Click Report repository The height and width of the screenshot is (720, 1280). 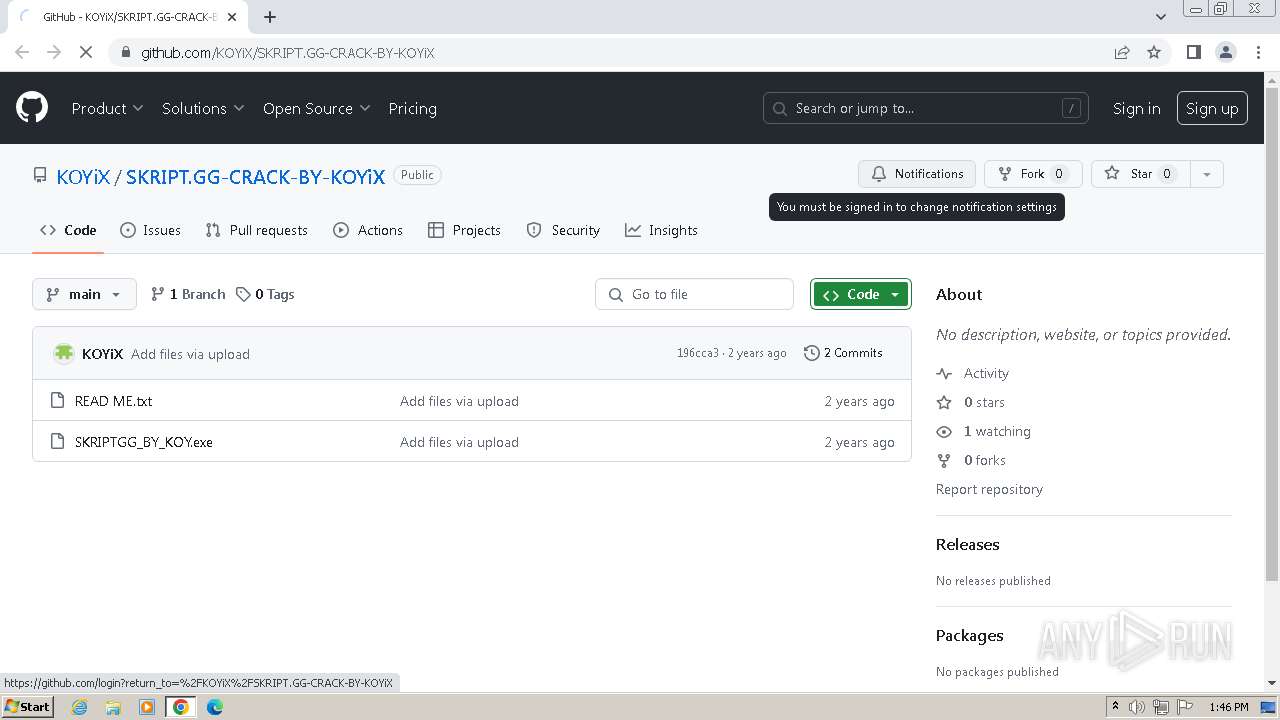pos(989,489)
